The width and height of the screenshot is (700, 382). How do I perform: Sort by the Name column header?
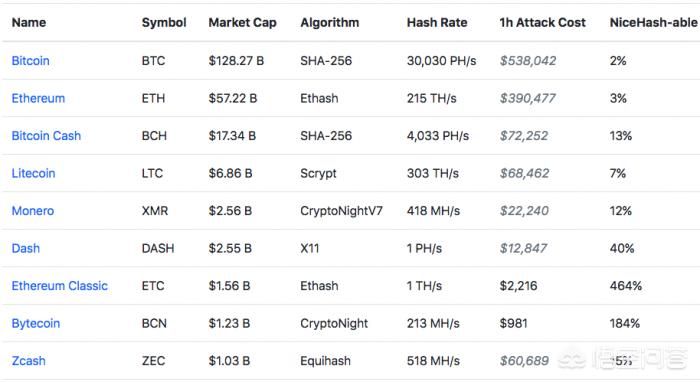tap(29, 22)
